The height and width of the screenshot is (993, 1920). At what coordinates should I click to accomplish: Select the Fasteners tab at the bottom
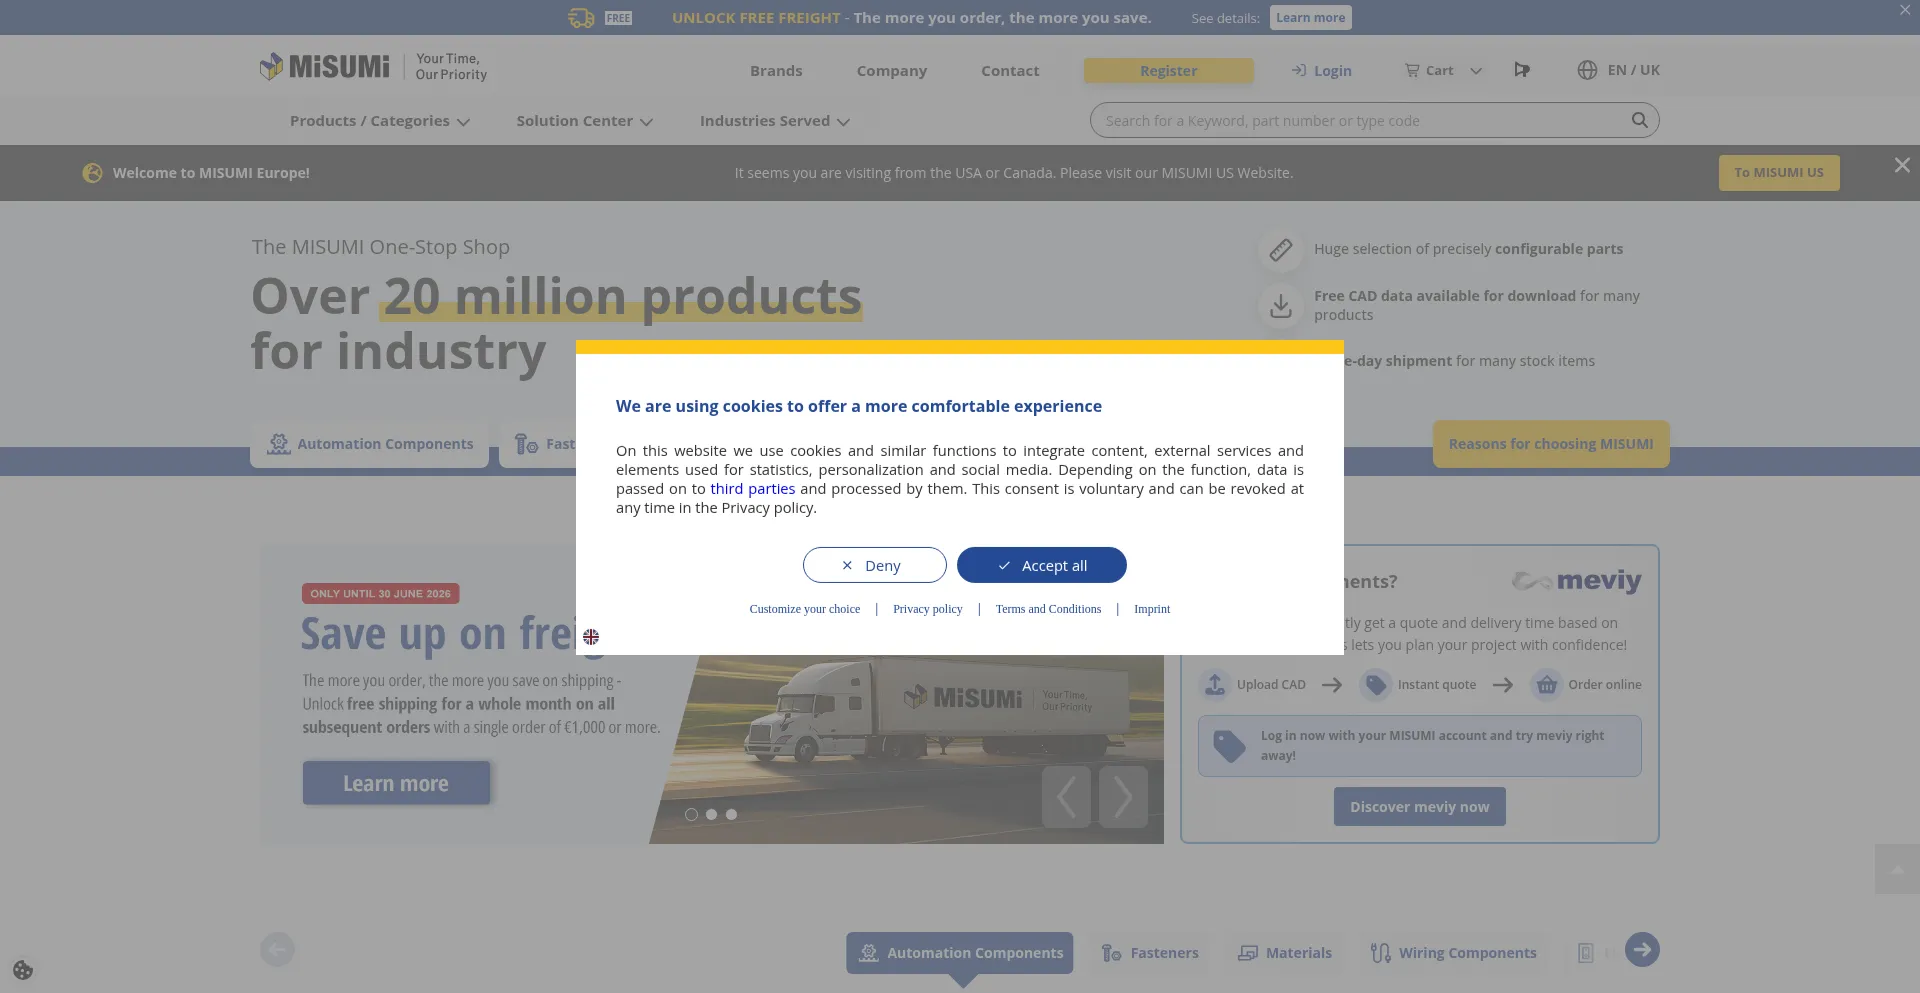pyautogui.click(x=1150, y=953)
